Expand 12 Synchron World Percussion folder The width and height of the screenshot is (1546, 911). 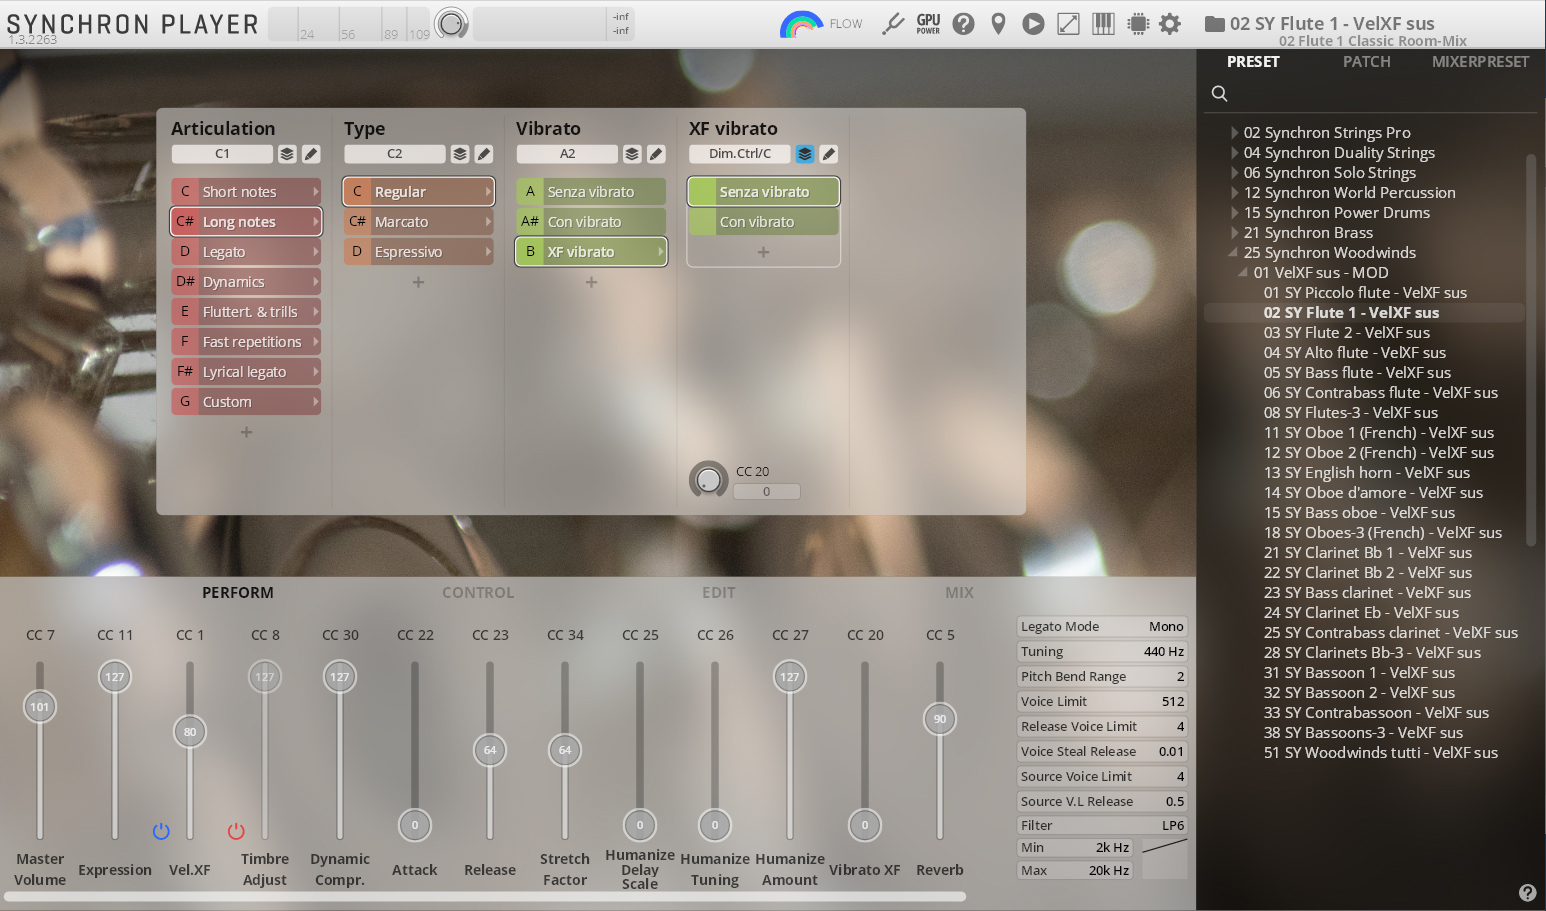(x=1235, y=192)
